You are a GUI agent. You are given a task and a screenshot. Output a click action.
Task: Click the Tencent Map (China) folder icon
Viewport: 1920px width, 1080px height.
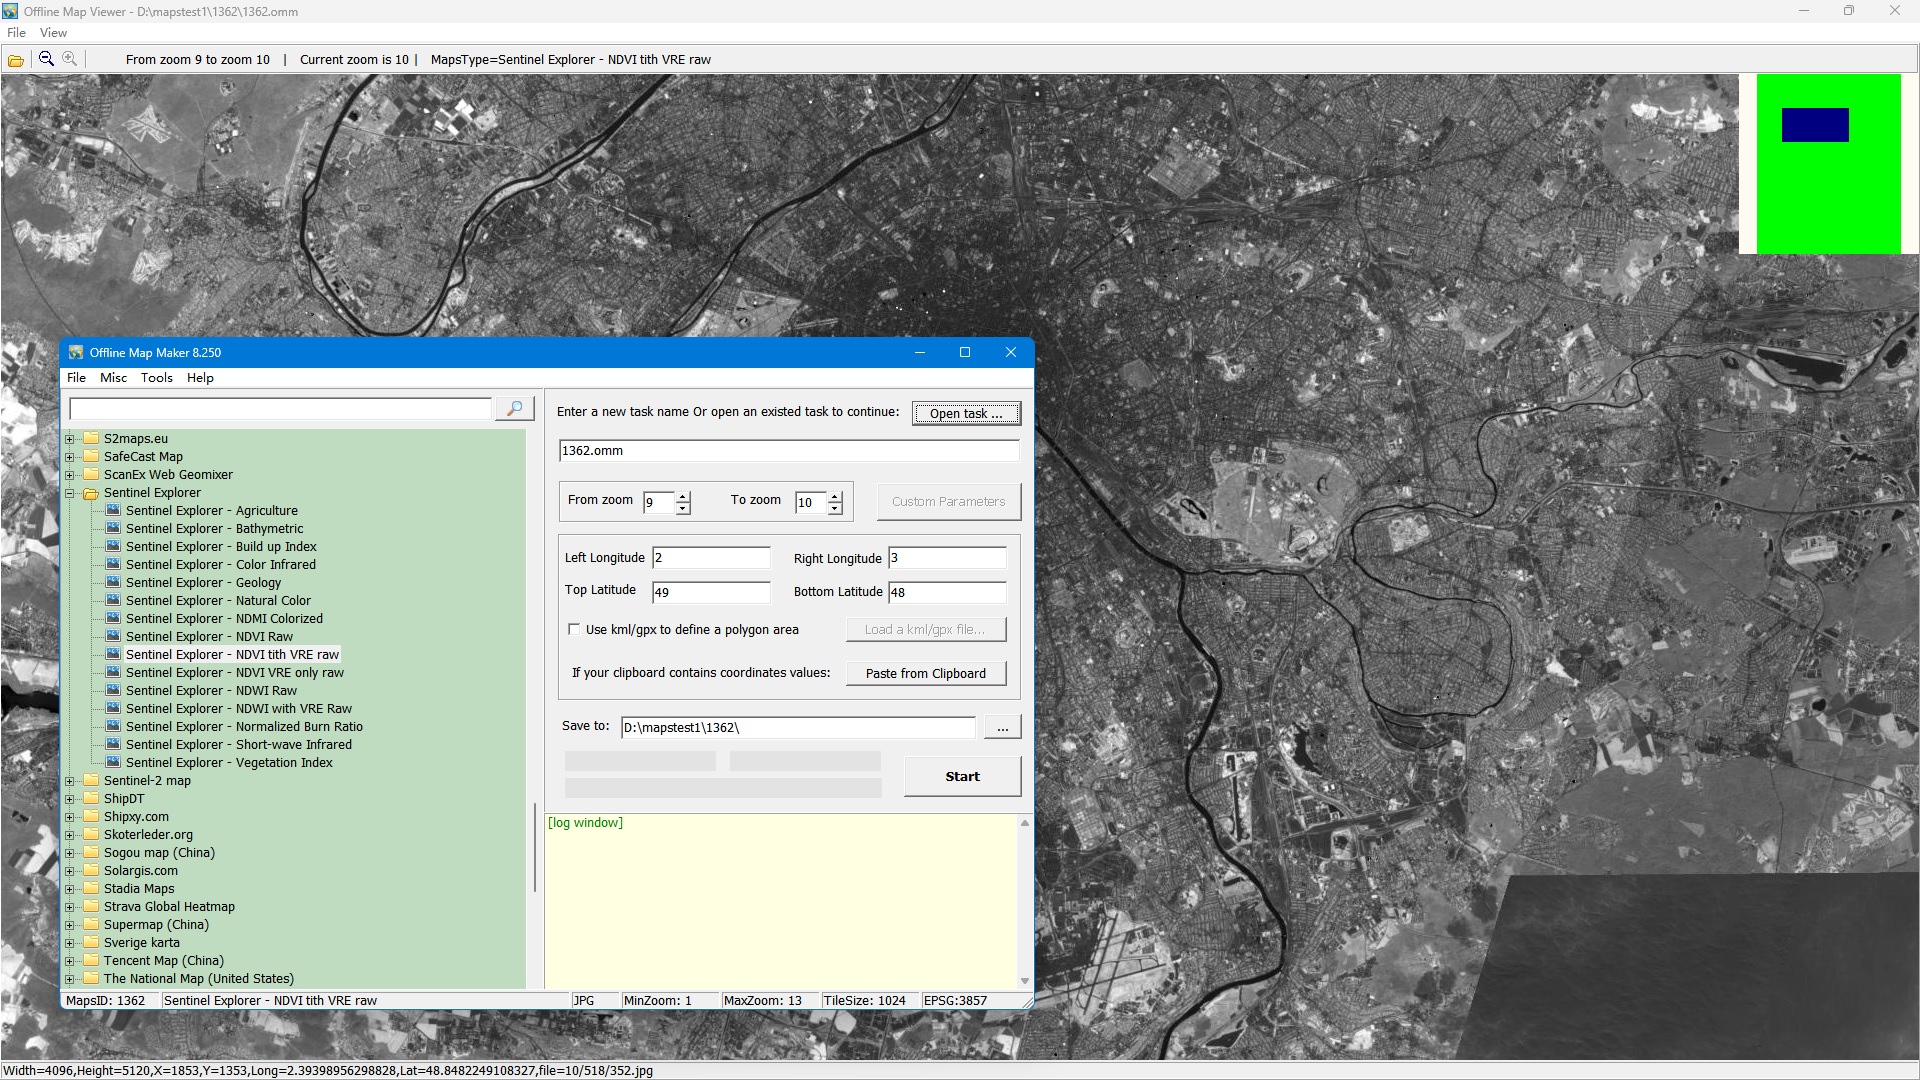(x=91, y=960)
